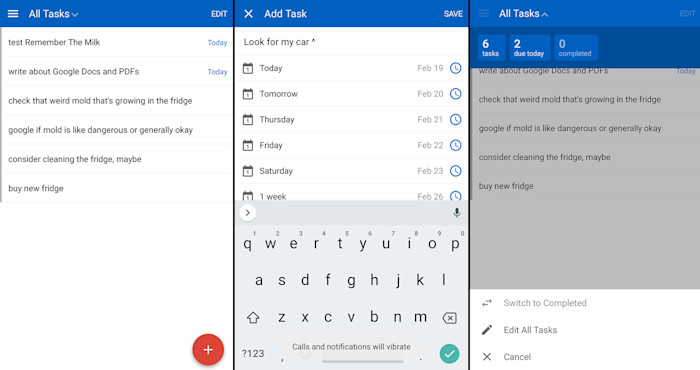Image resolution: width=700 pixels, height=370 pixels.
Task: Tap the keyboard backspace delete key
Action: [449, 318]
